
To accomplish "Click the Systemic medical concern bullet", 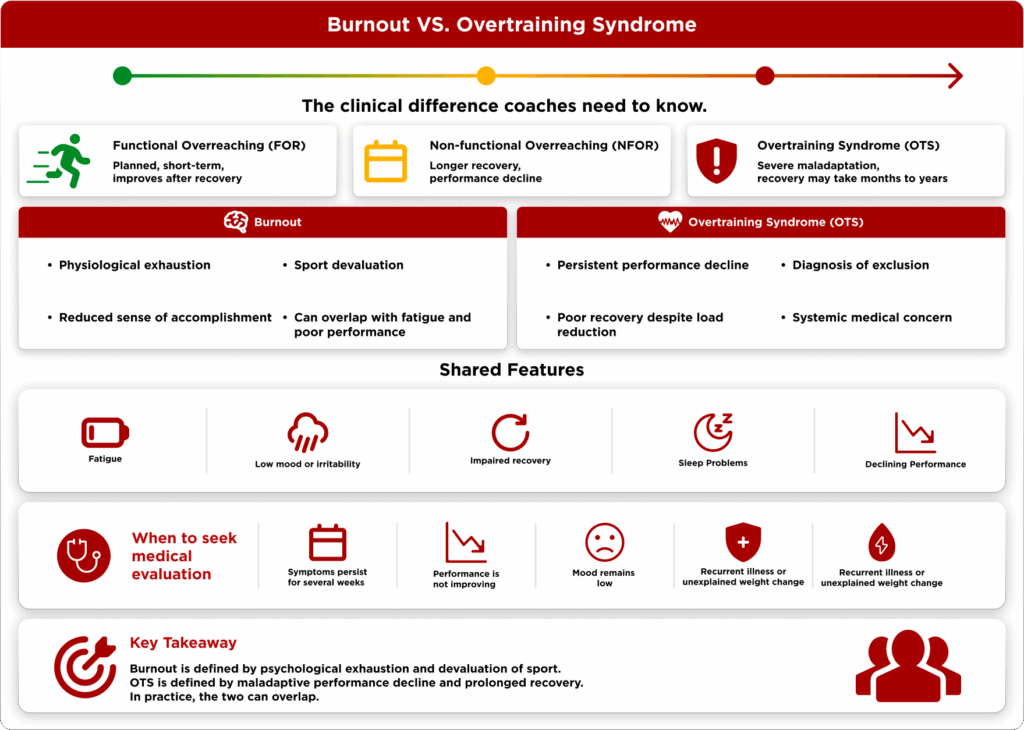I will (872, 317).
